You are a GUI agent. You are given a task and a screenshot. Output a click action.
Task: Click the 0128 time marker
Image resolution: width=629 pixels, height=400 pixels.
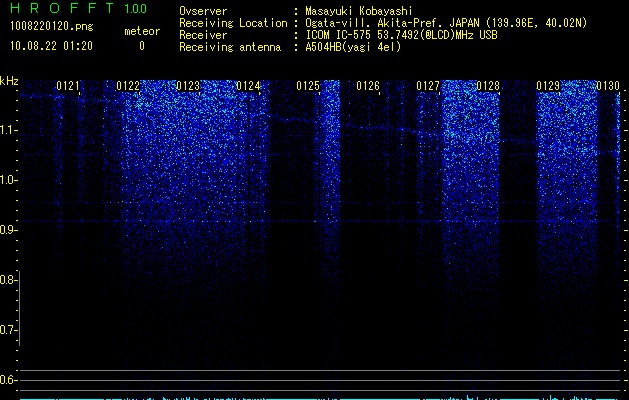(488, 86)
